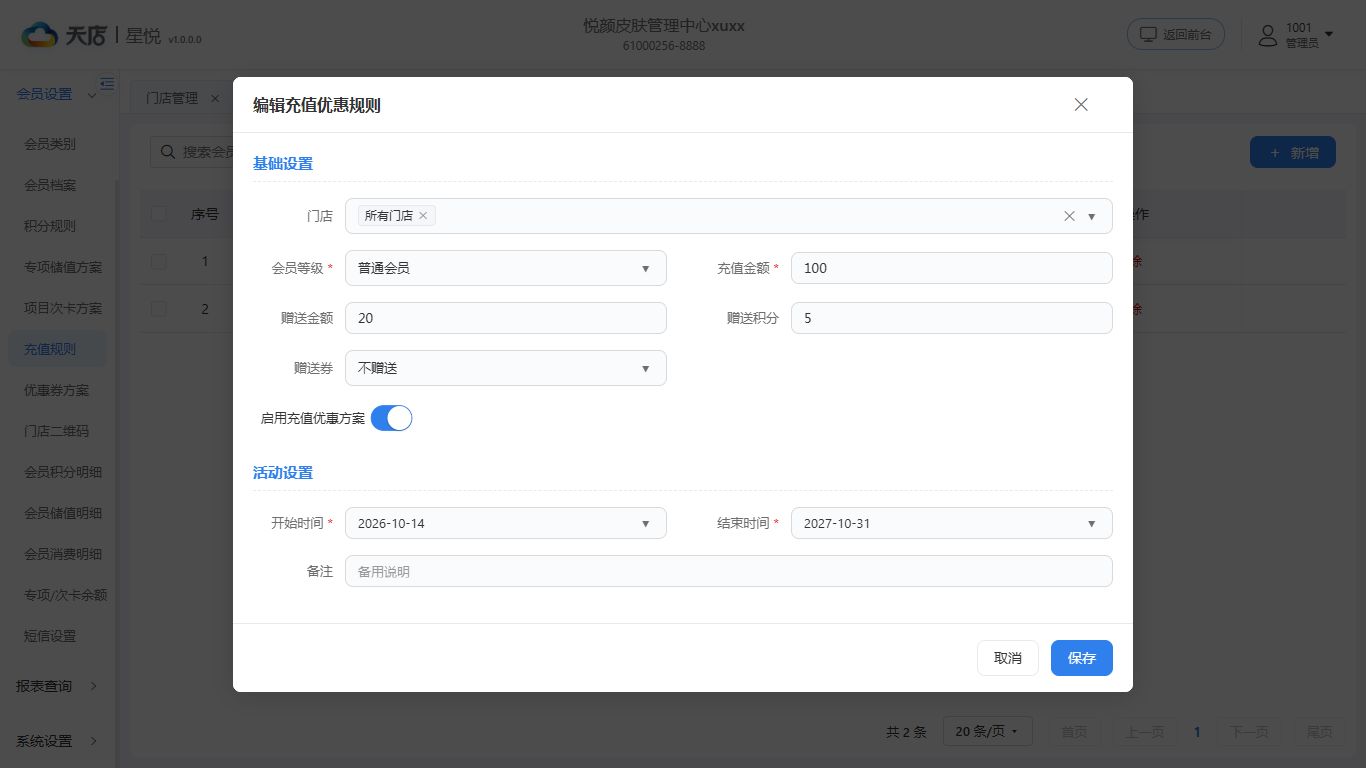Click the 充值金额 input field
This screenshot has width=1366, height=768.
952,268
